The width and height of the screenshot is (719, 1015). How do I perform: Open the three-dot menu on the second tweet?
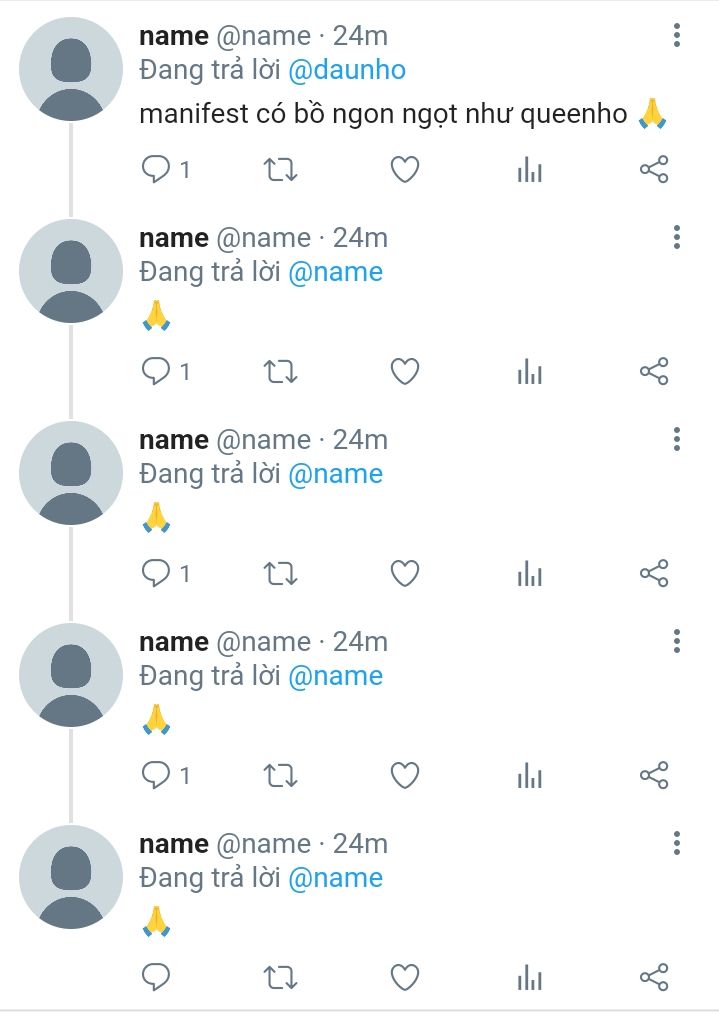pos(676,238)
